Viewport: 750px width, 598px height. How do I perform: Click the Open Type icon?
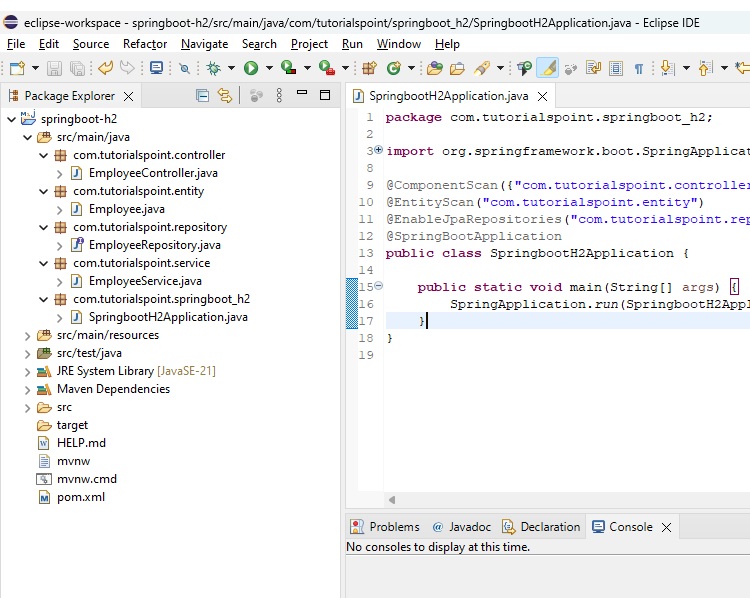pos(433,68)
